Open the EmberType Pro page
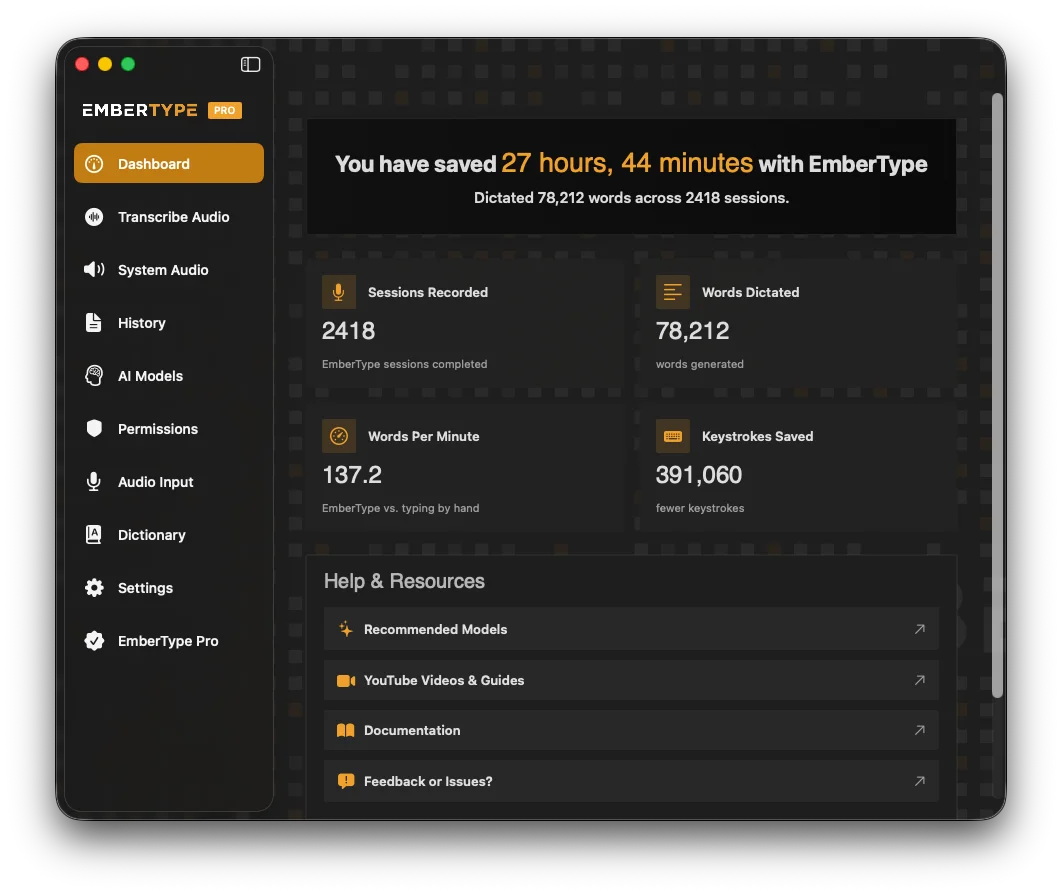The height and width of the screenshot is (894, 1062). (x=169, y=640)
